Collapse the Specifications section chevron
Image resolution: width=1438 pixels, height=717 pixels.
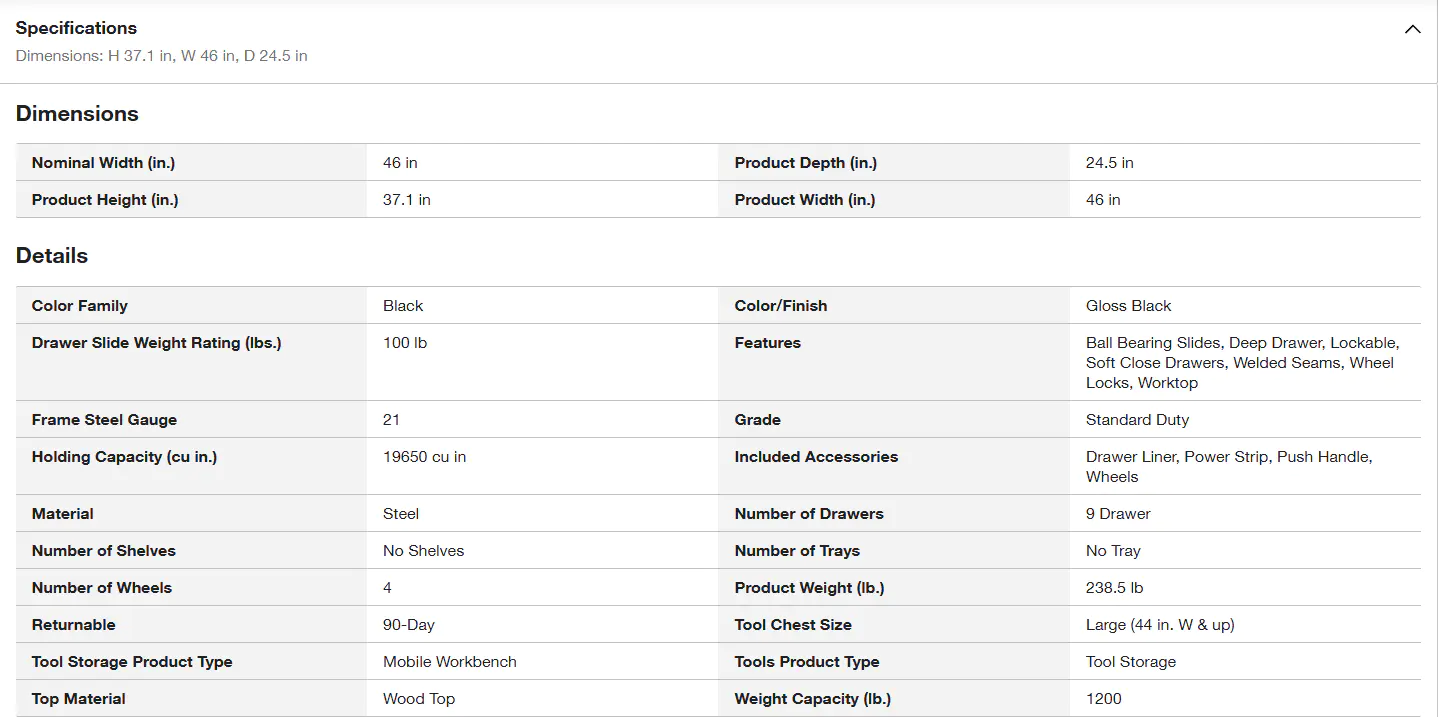[x=1412, y=29]
